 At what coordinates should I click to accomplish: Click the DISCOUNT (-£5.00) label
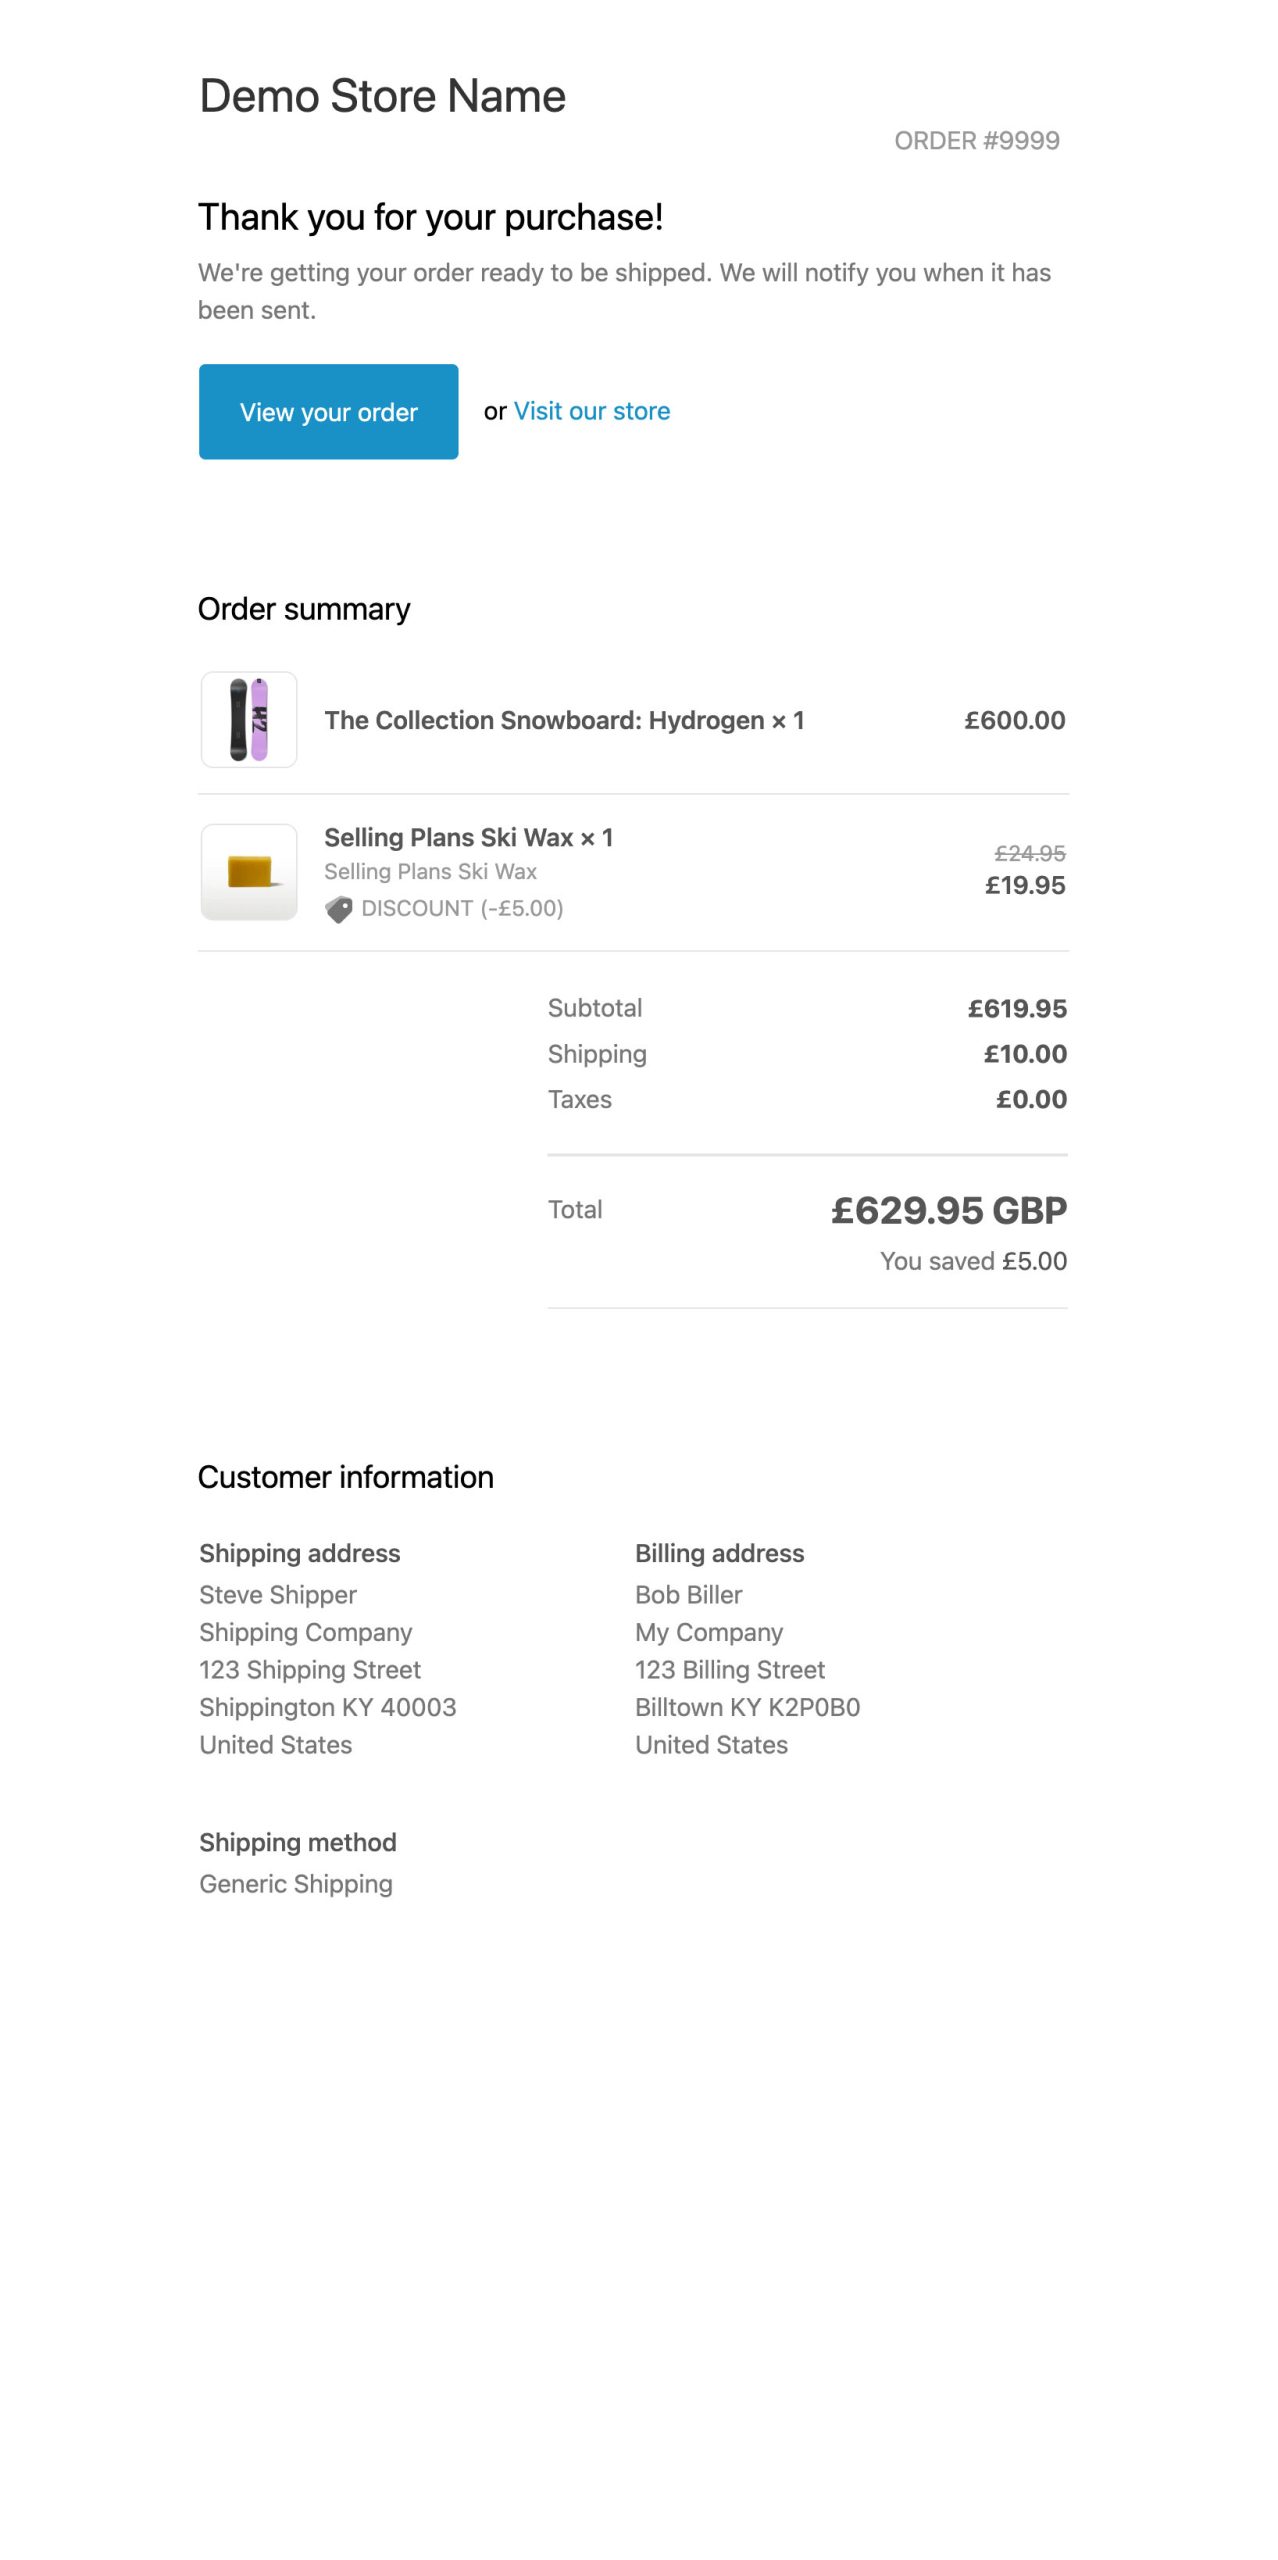click(462, 908)
